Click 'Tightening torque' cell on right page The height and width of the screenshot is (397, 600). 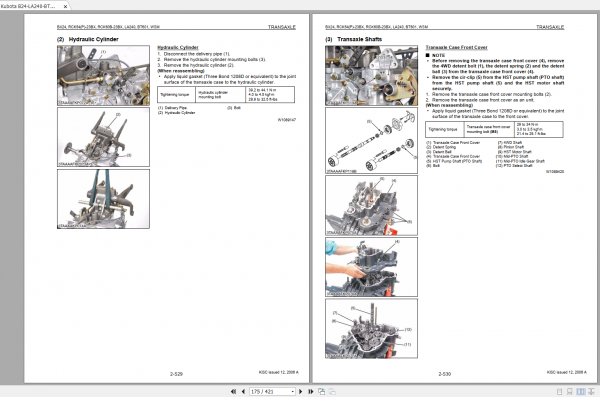[445, 129]
